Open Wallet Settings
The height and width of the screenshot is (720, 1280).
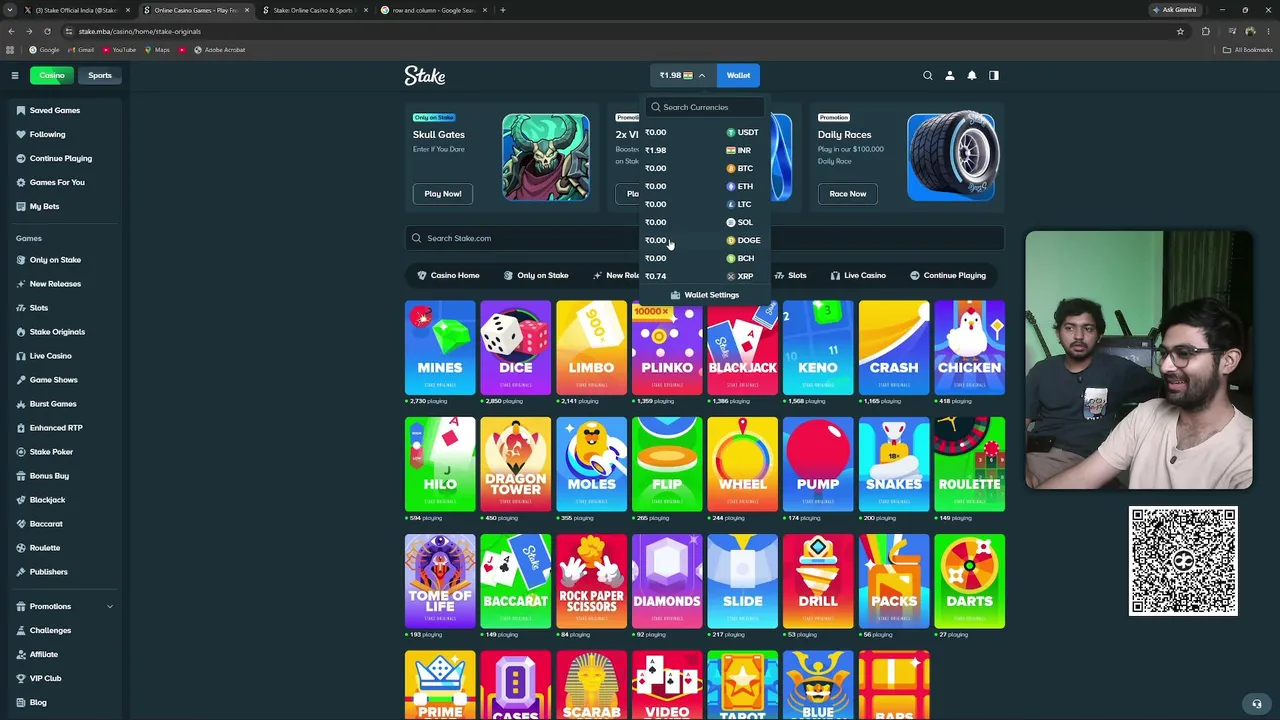[705, 295]
